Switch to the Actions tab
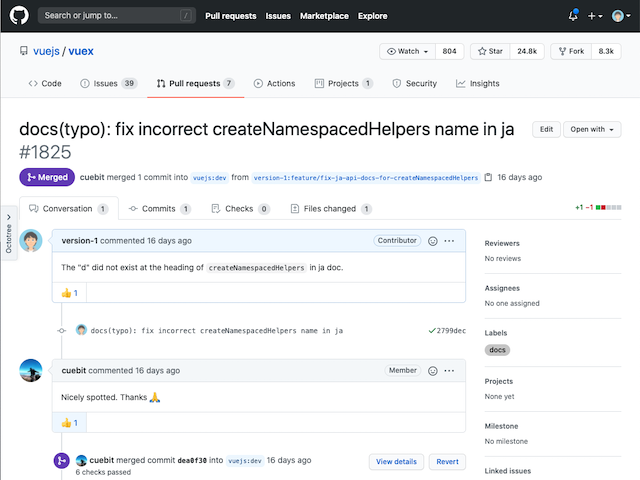 (274, 83)
